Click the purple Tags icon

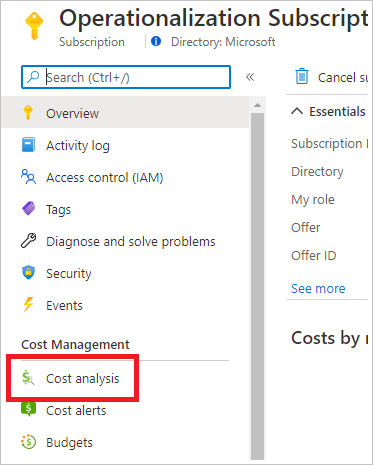(28, 209)
